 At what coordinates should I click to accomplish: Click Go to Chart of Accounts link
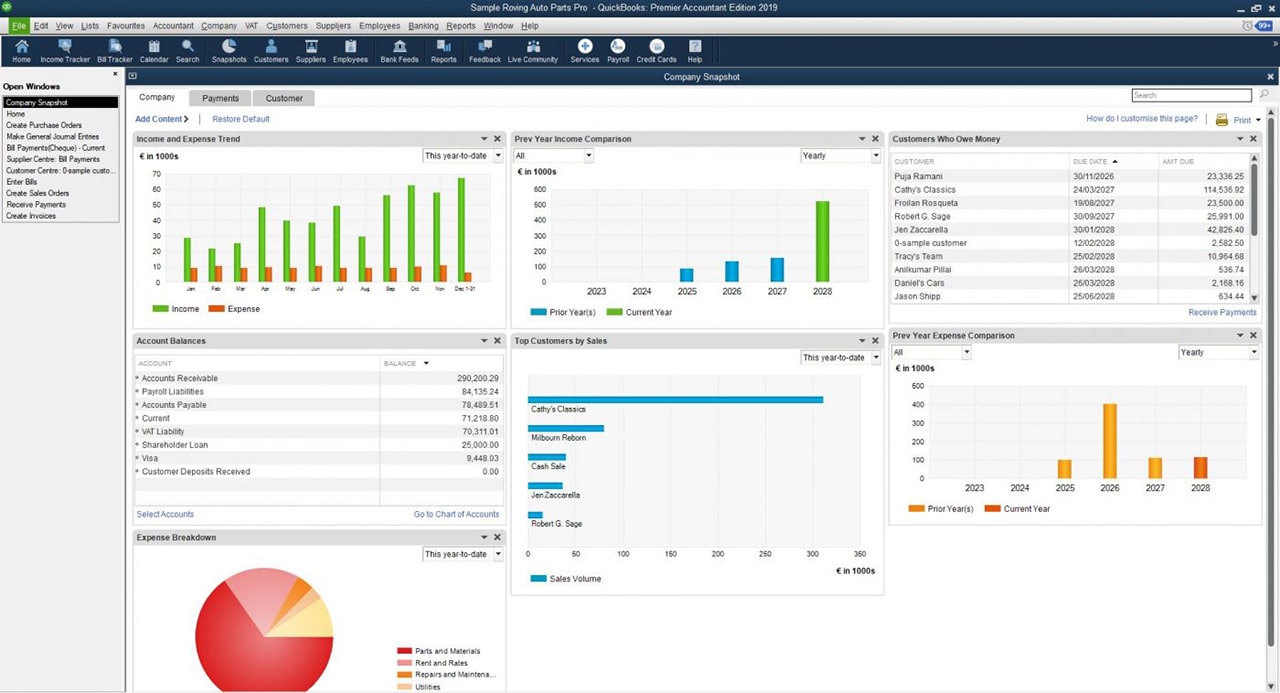[456, 514]
